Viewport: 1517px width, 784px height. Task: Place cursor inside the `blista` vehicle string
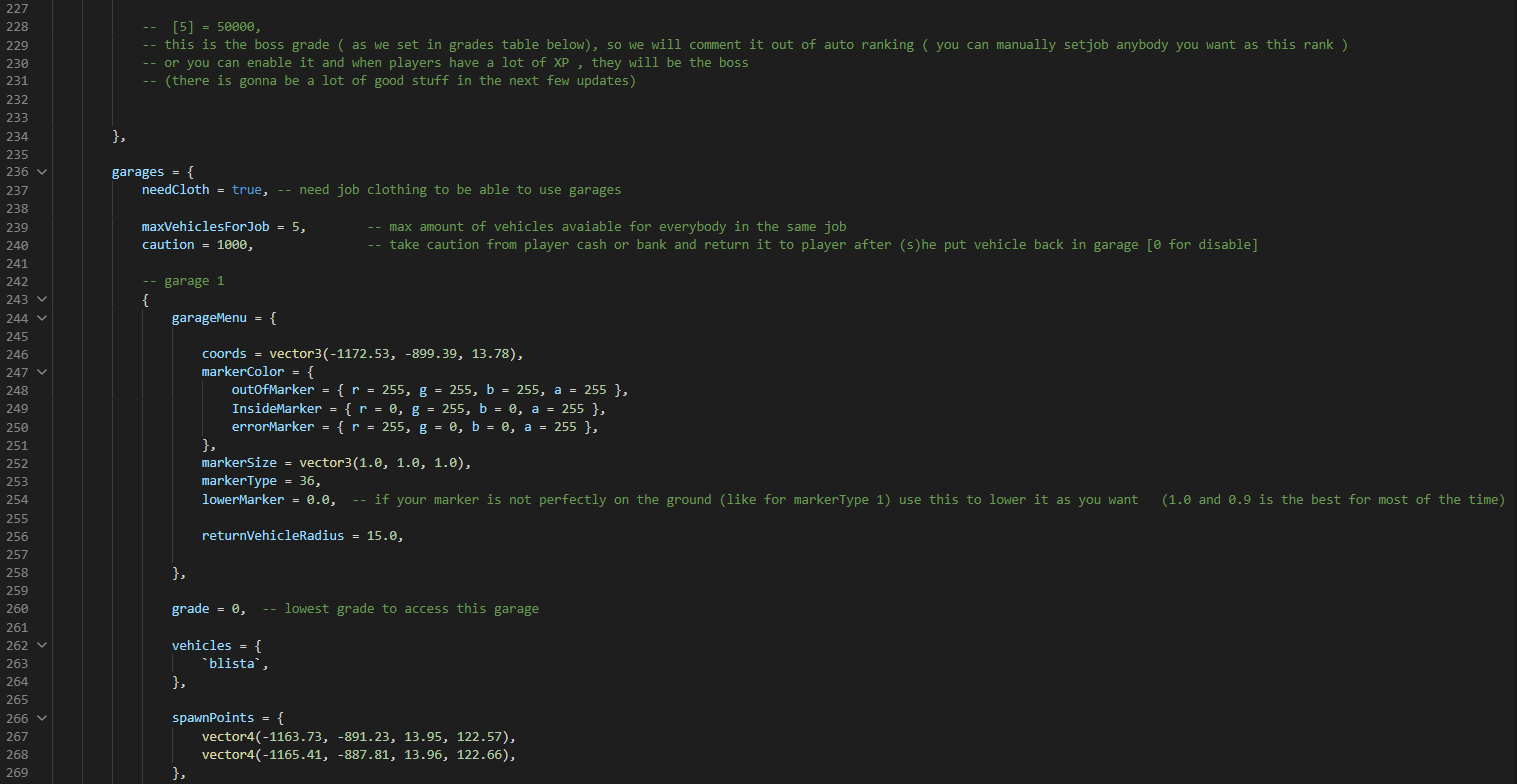235,663
